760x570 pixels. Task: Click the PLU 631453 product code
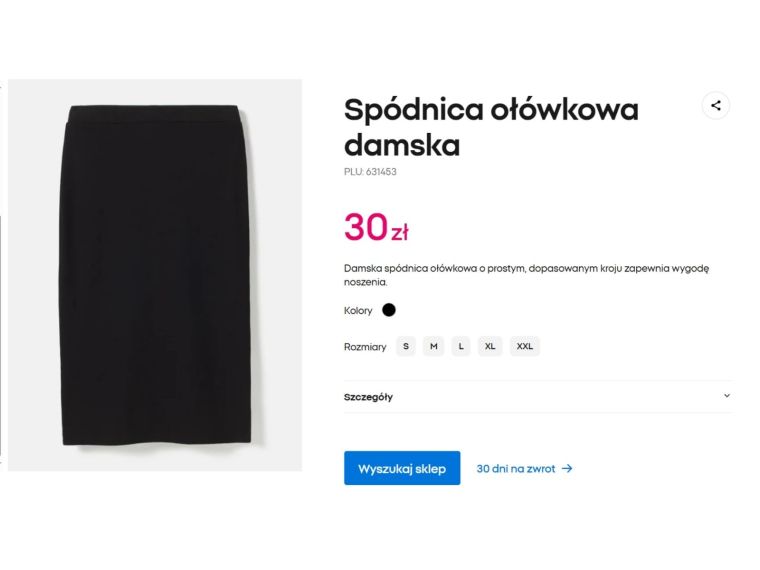point(370,172)
